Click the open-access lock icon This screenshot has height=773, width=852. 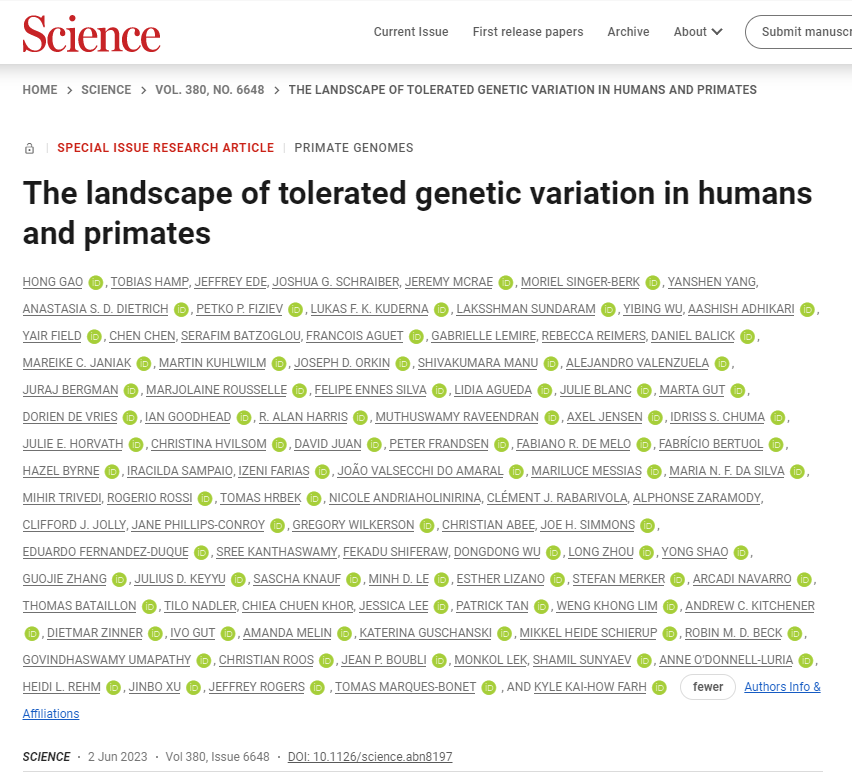29,148
